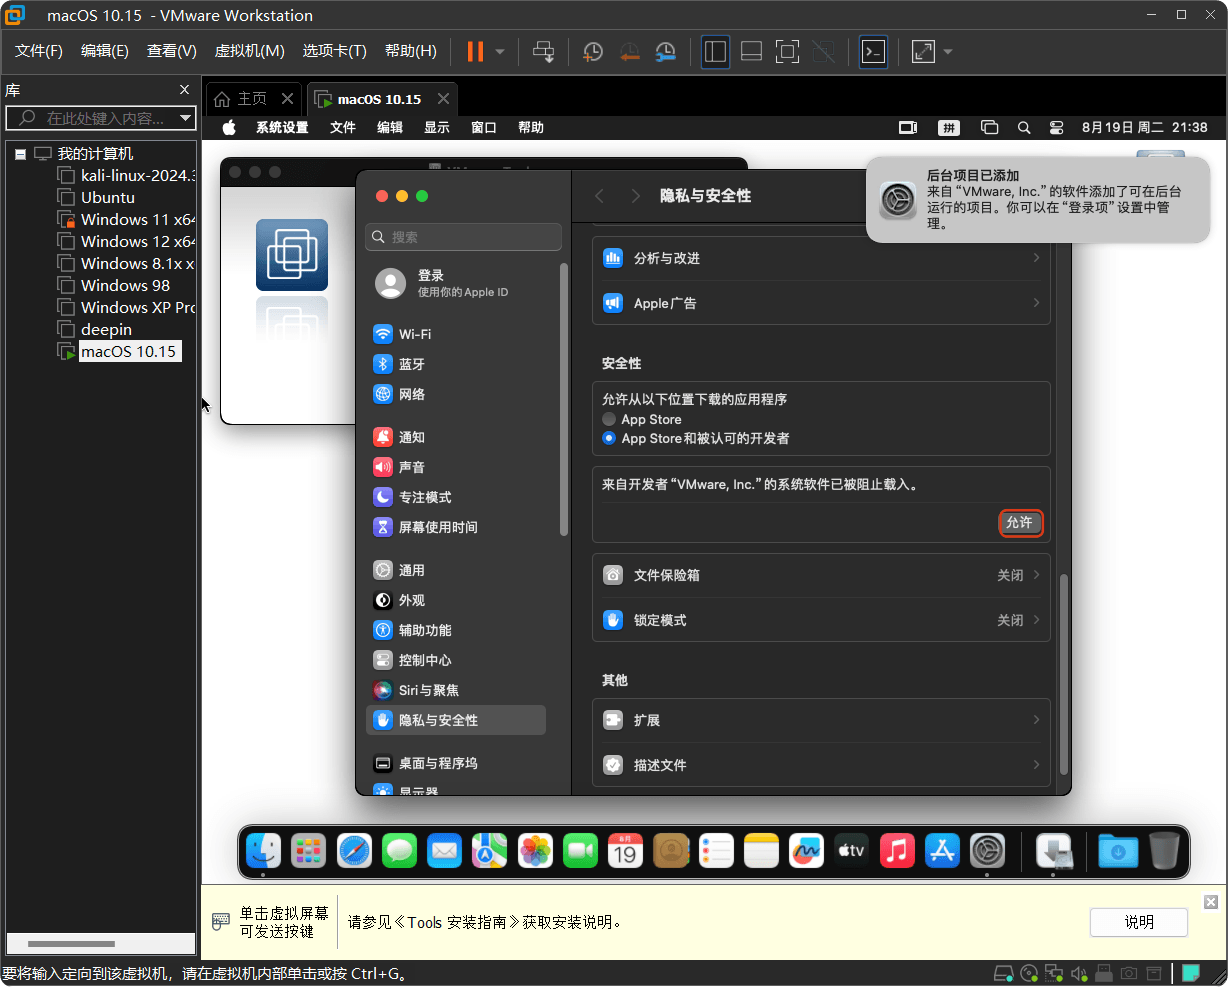Screen dimensions: 1228x987
Task: Click the CD/DVD device status icon
Action: point(1028,972)
